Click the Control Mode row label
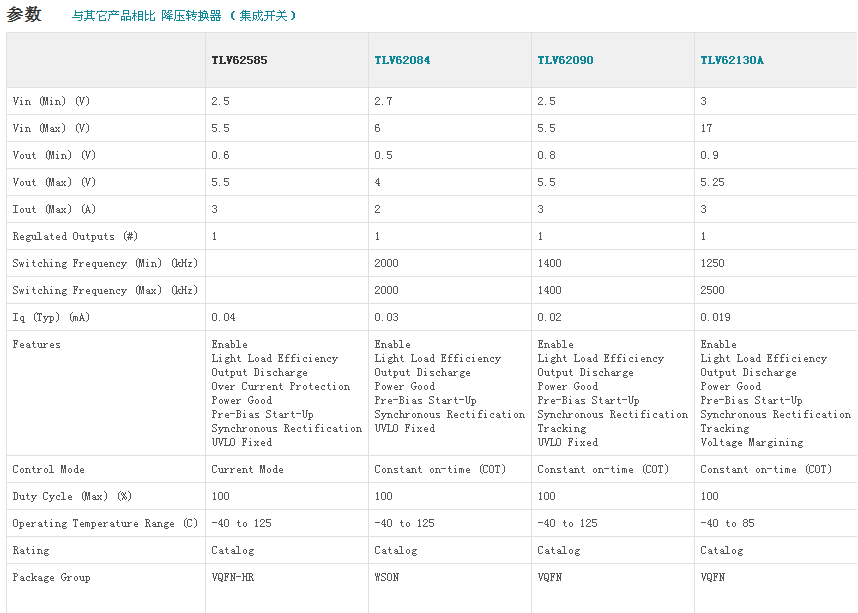Image resolution: width=858 pixels, height=613 pixels. 48,469
